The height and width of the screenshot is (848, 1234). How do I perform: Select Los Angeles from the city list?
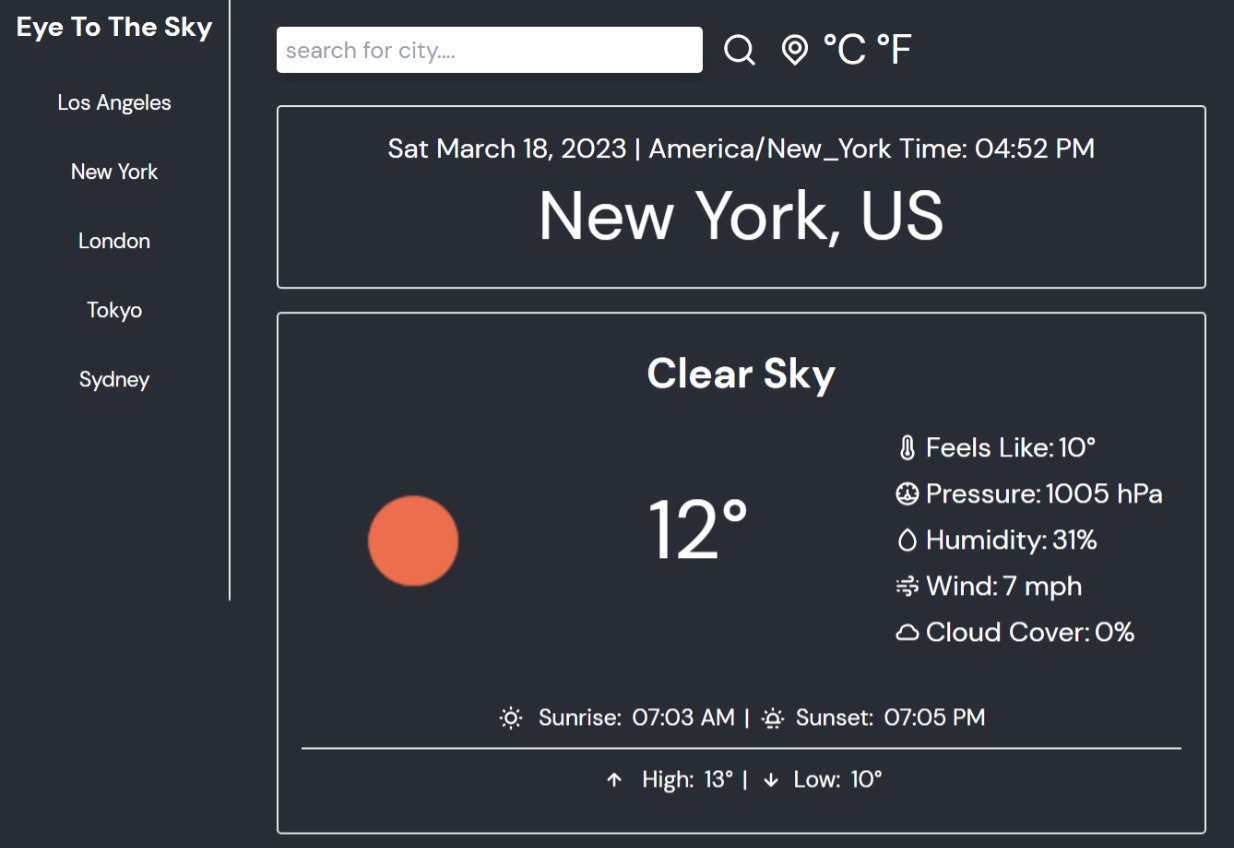[114, 103]
